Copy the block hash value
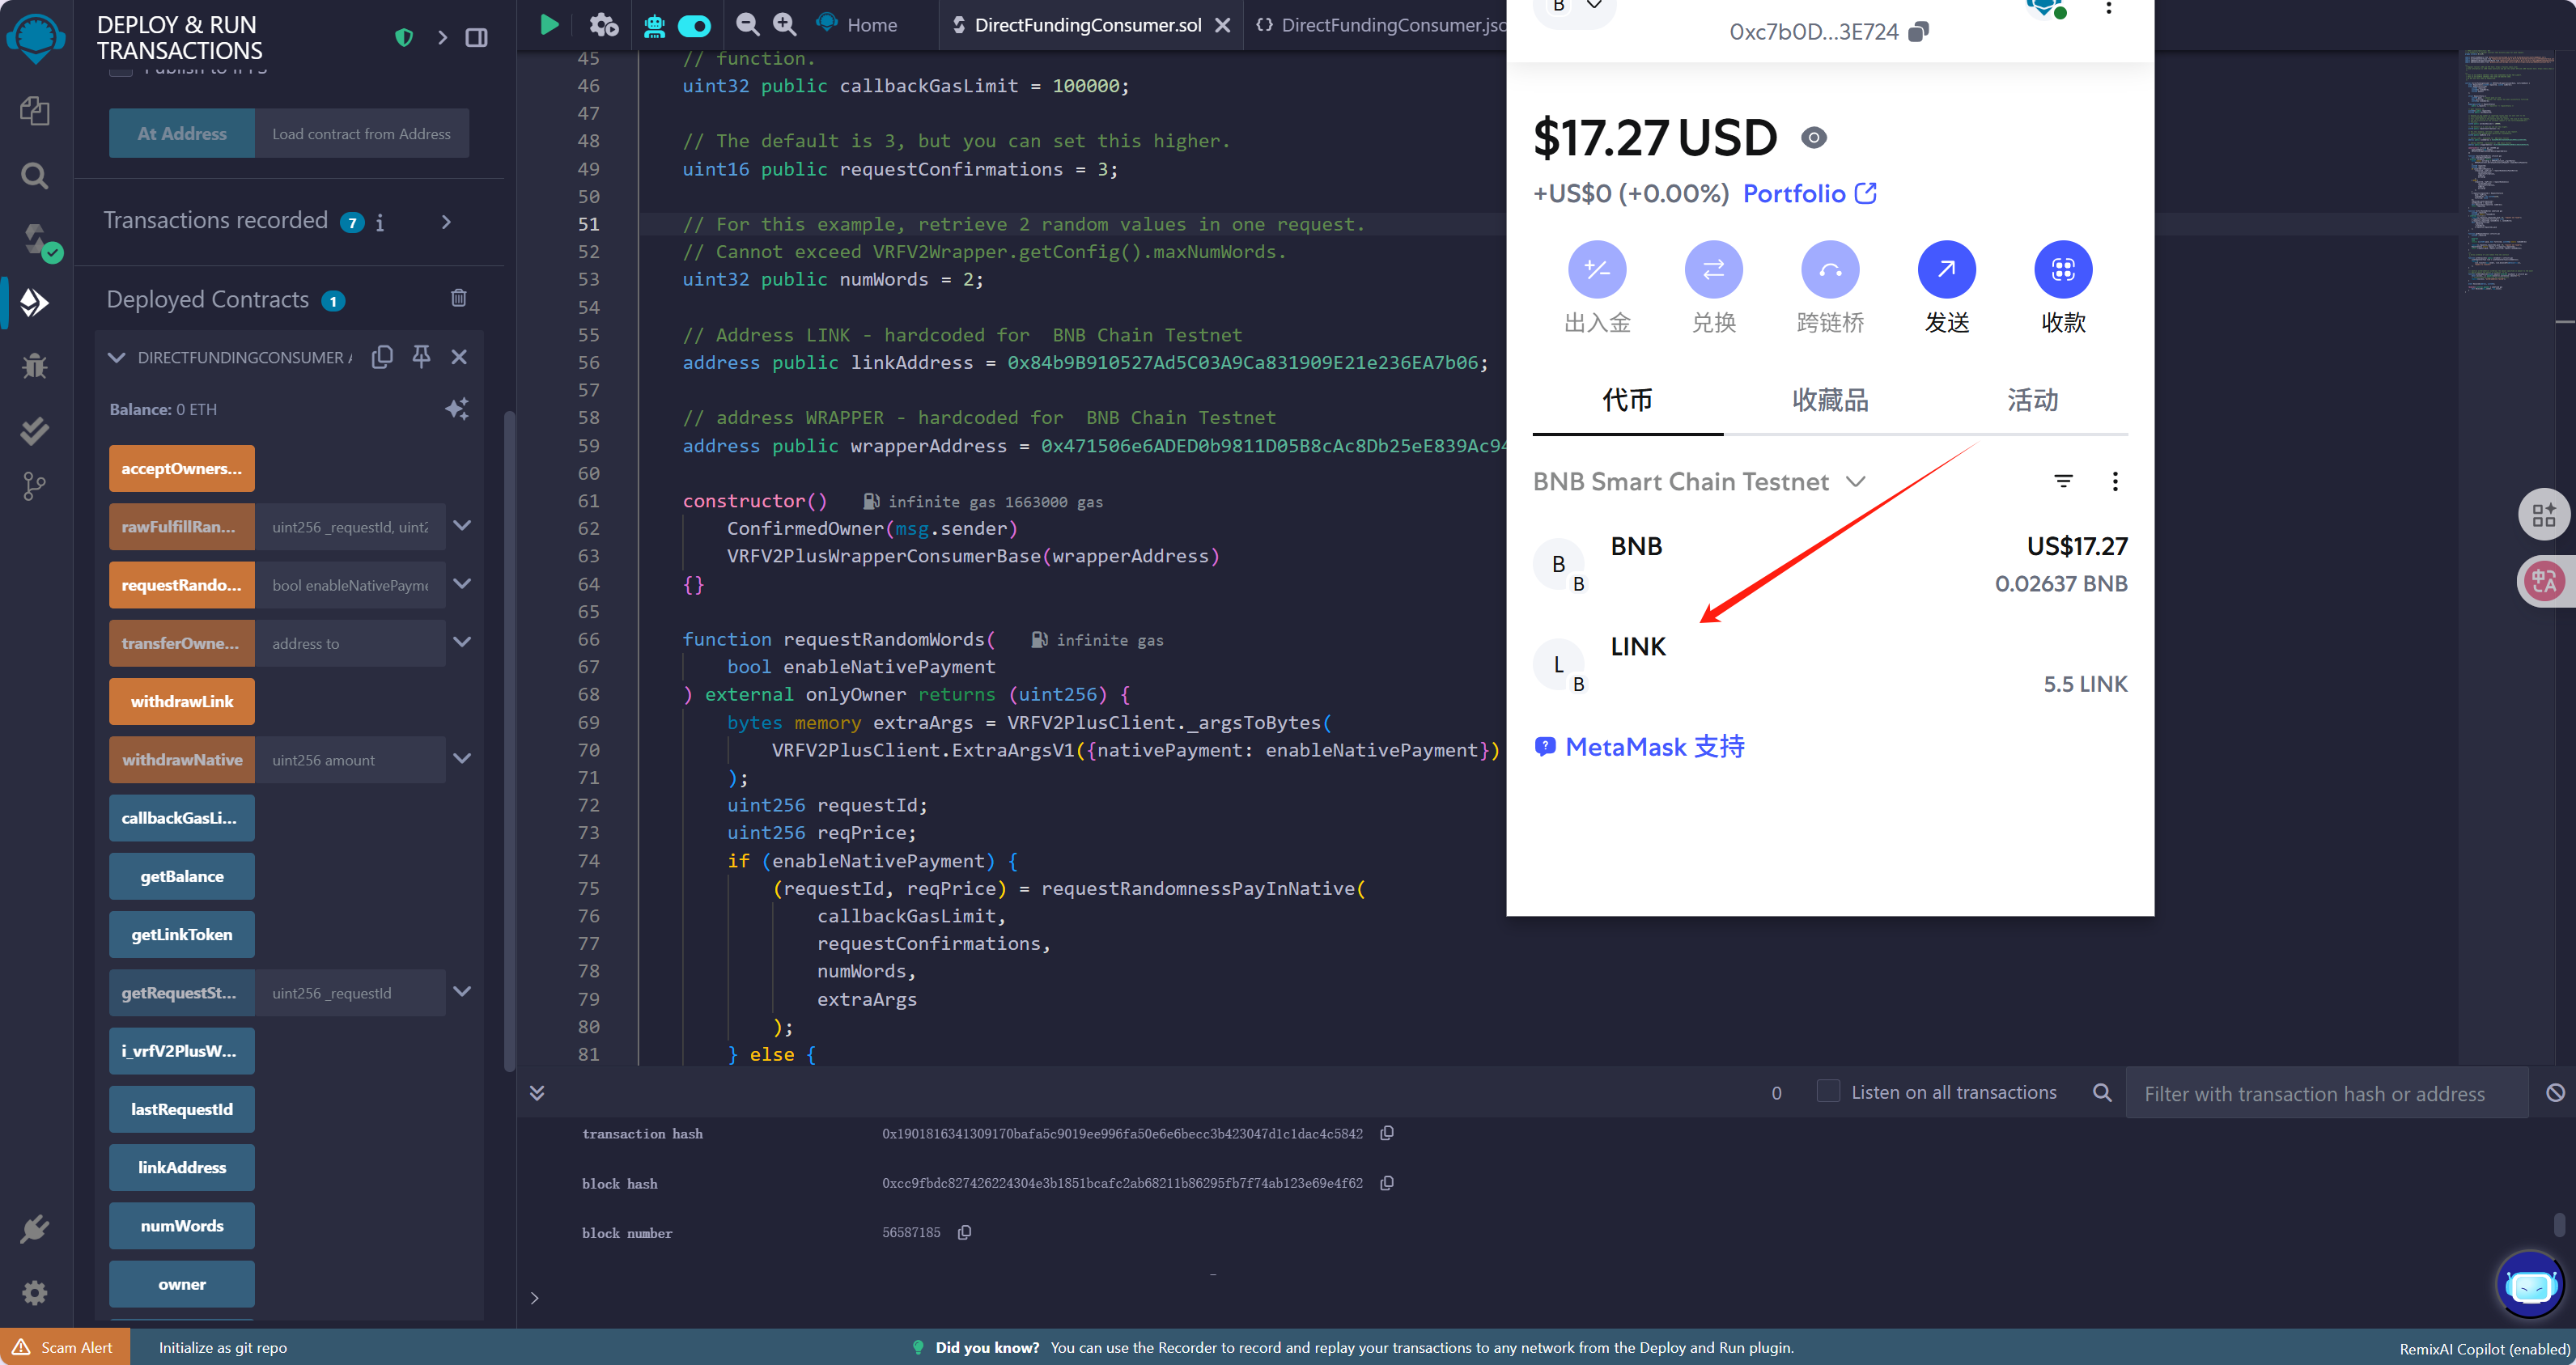This screenshot has height=1365, width=2576. (x=1387, y=1183)
